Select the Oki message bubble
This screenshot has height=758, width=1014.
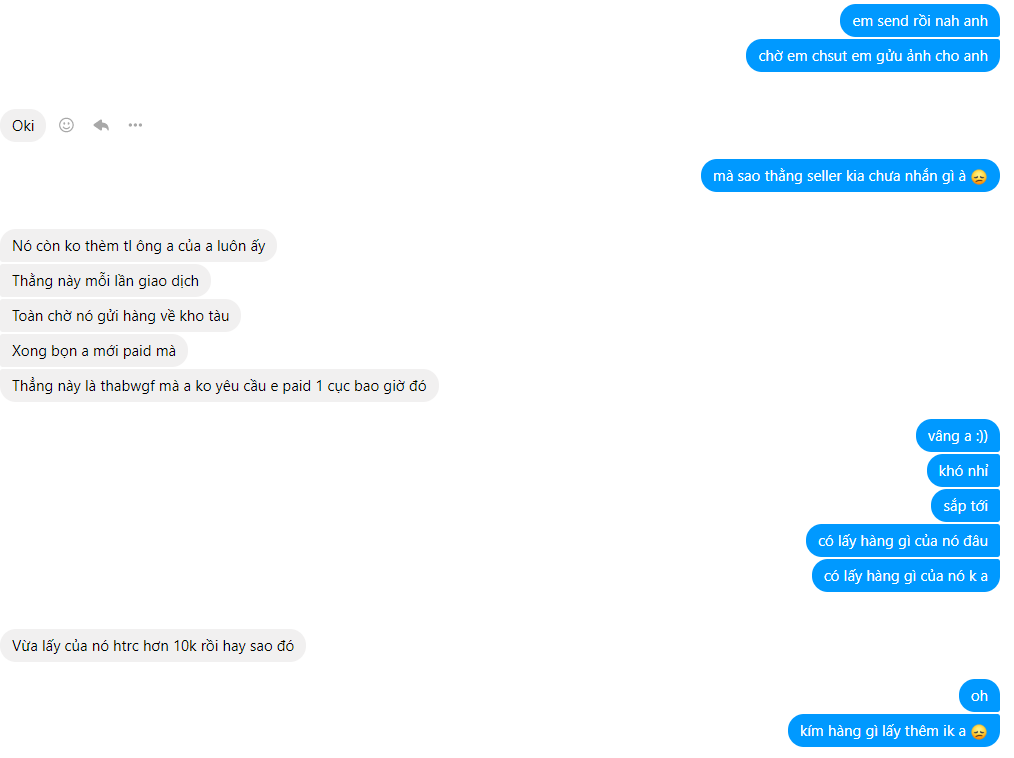(23, 125)
